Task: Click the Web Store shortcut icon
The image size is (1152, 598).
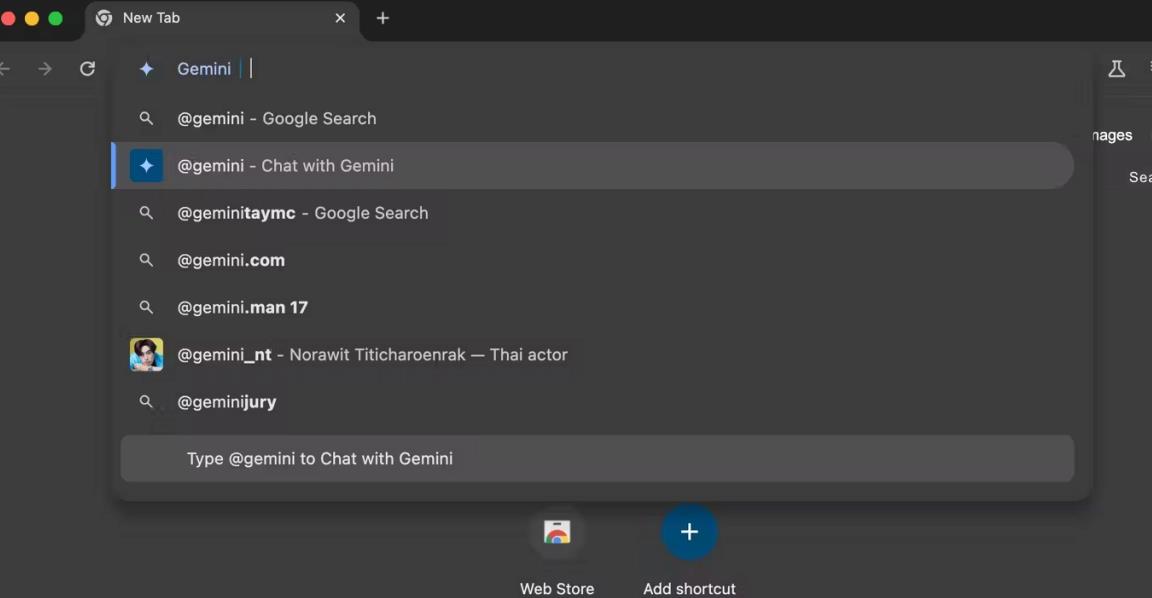Action: coord(557,532)
